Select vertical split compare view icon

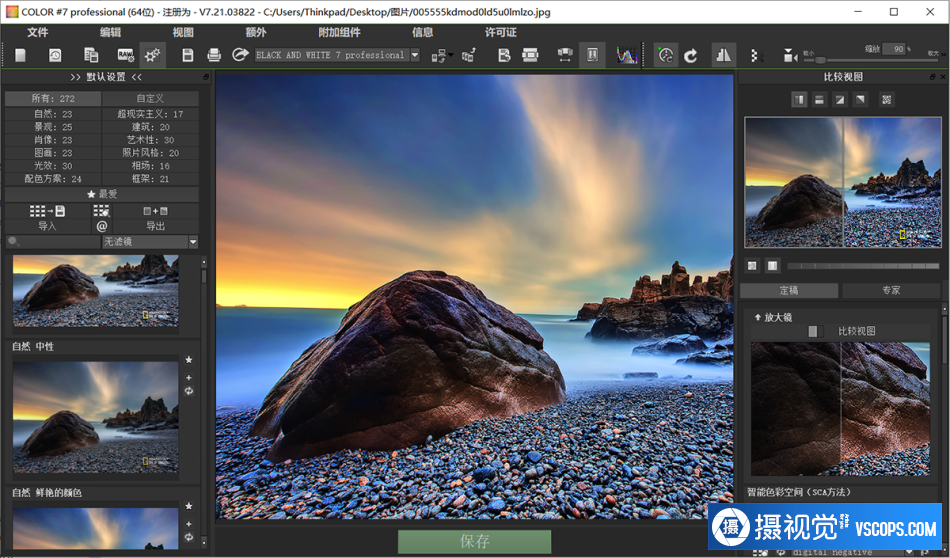(799, 99)
